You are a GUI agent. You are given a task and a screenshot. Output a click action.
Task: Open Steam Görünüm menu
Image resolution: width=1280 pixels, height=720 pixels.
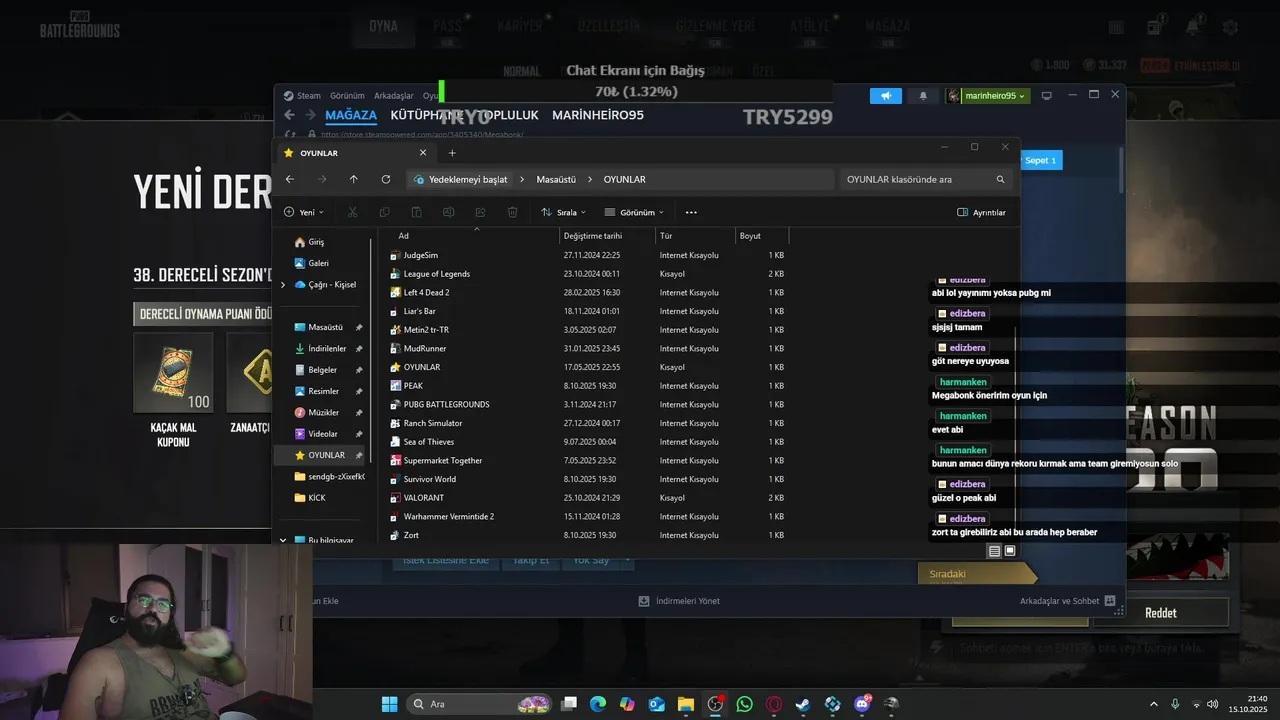pos(347,96)
